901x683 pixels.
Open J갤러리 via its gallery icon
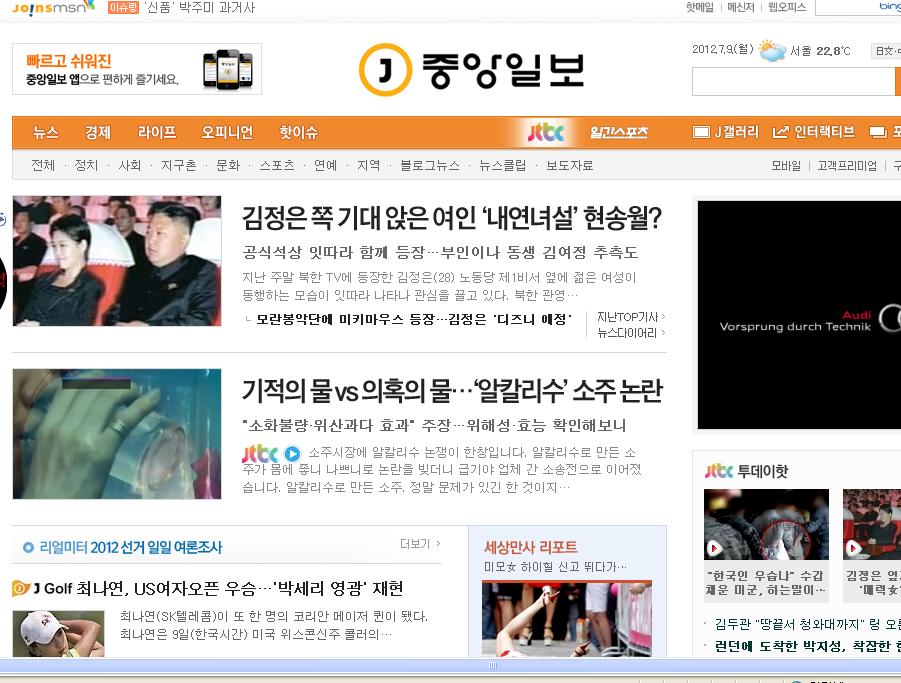[x=700, y=133]
